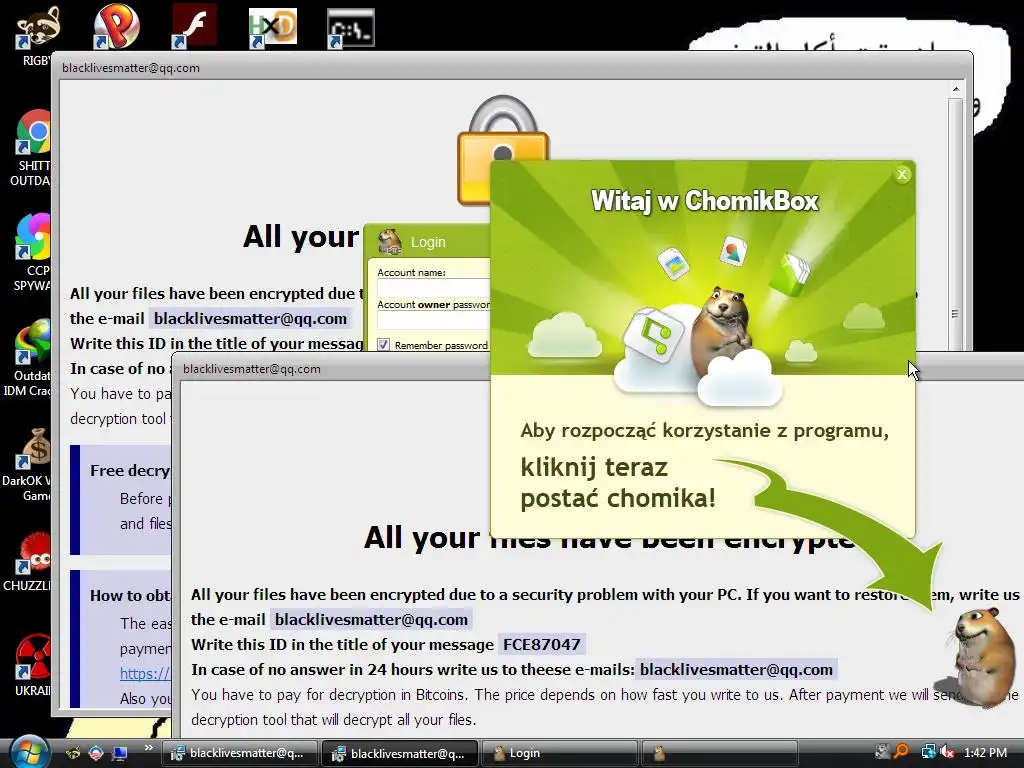Switch to first blacklivesmatter taskbar window
Viewport: 1024px width, 768px height.
[240, 753]
